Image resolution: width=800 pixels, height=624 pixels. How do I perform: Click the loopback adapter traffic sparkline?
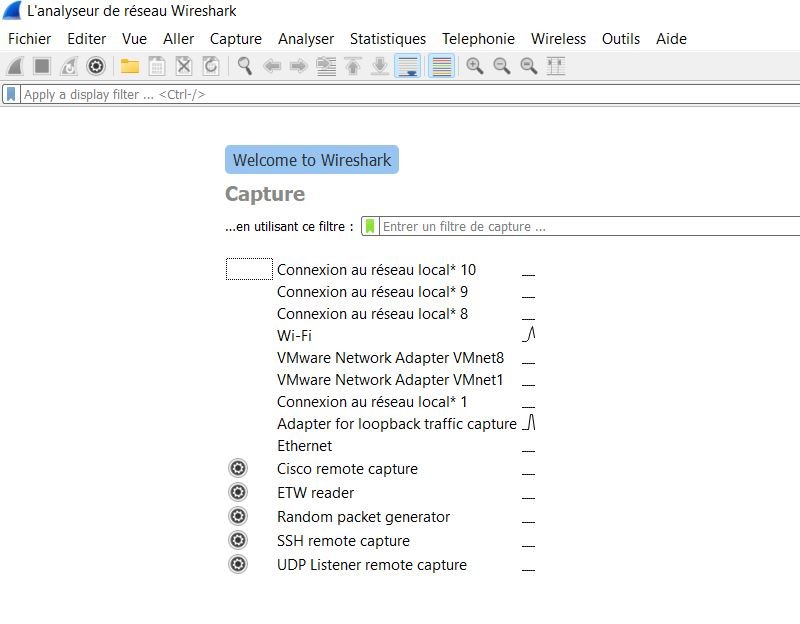(529, 422)
